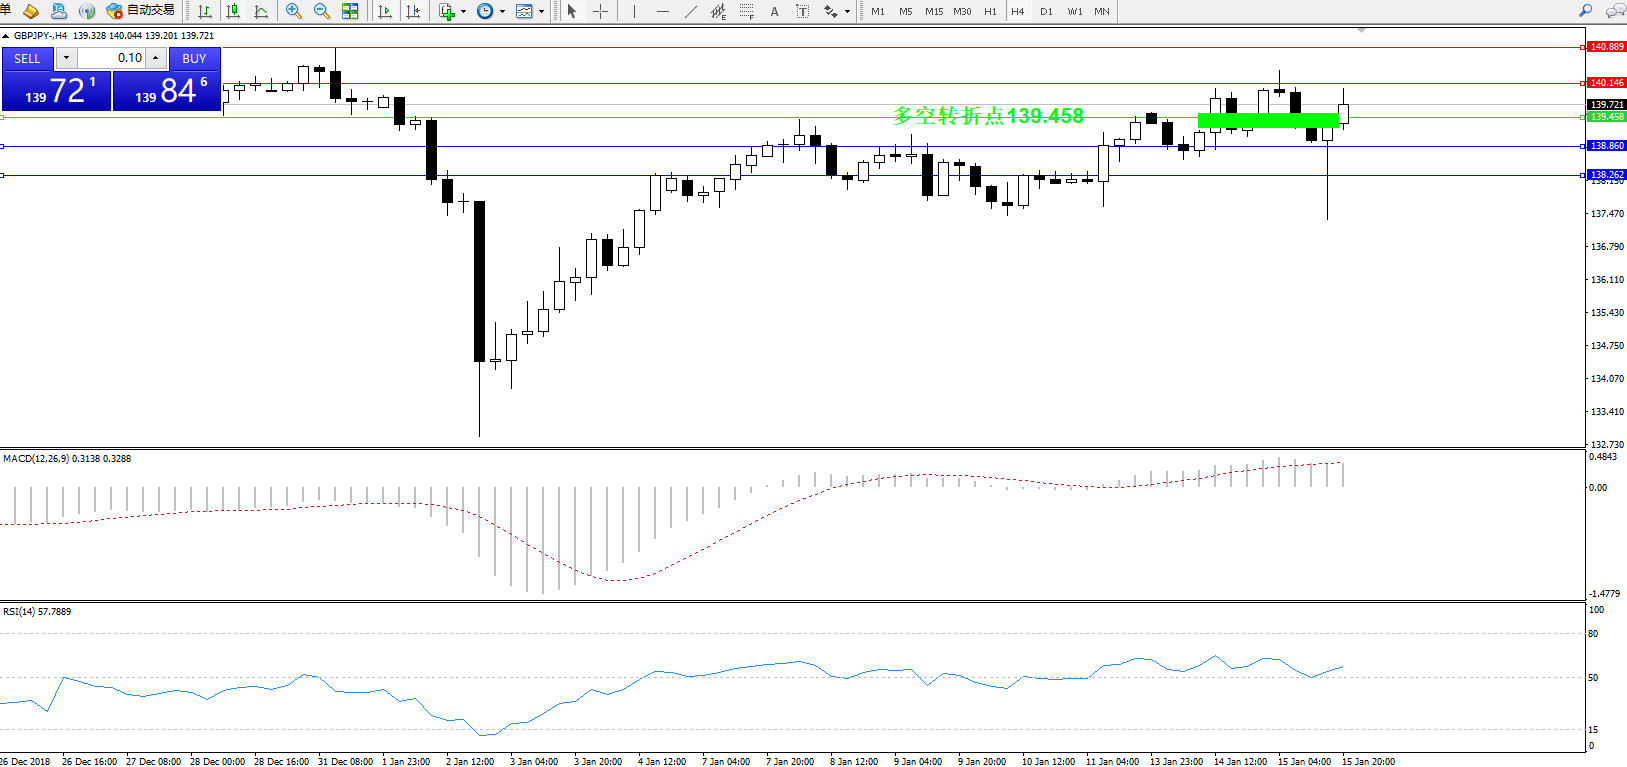Select the trendline drawing tool
Image resolution: width=1627 pixels, height=767 pixels.
coord(690,11)
